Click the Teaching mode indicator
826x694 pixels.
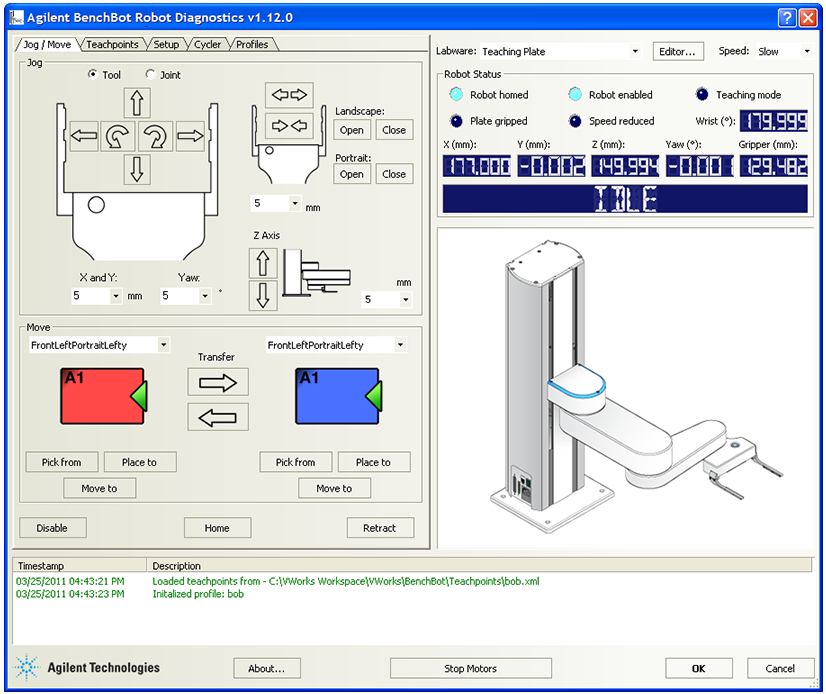(x=703, y=95)
